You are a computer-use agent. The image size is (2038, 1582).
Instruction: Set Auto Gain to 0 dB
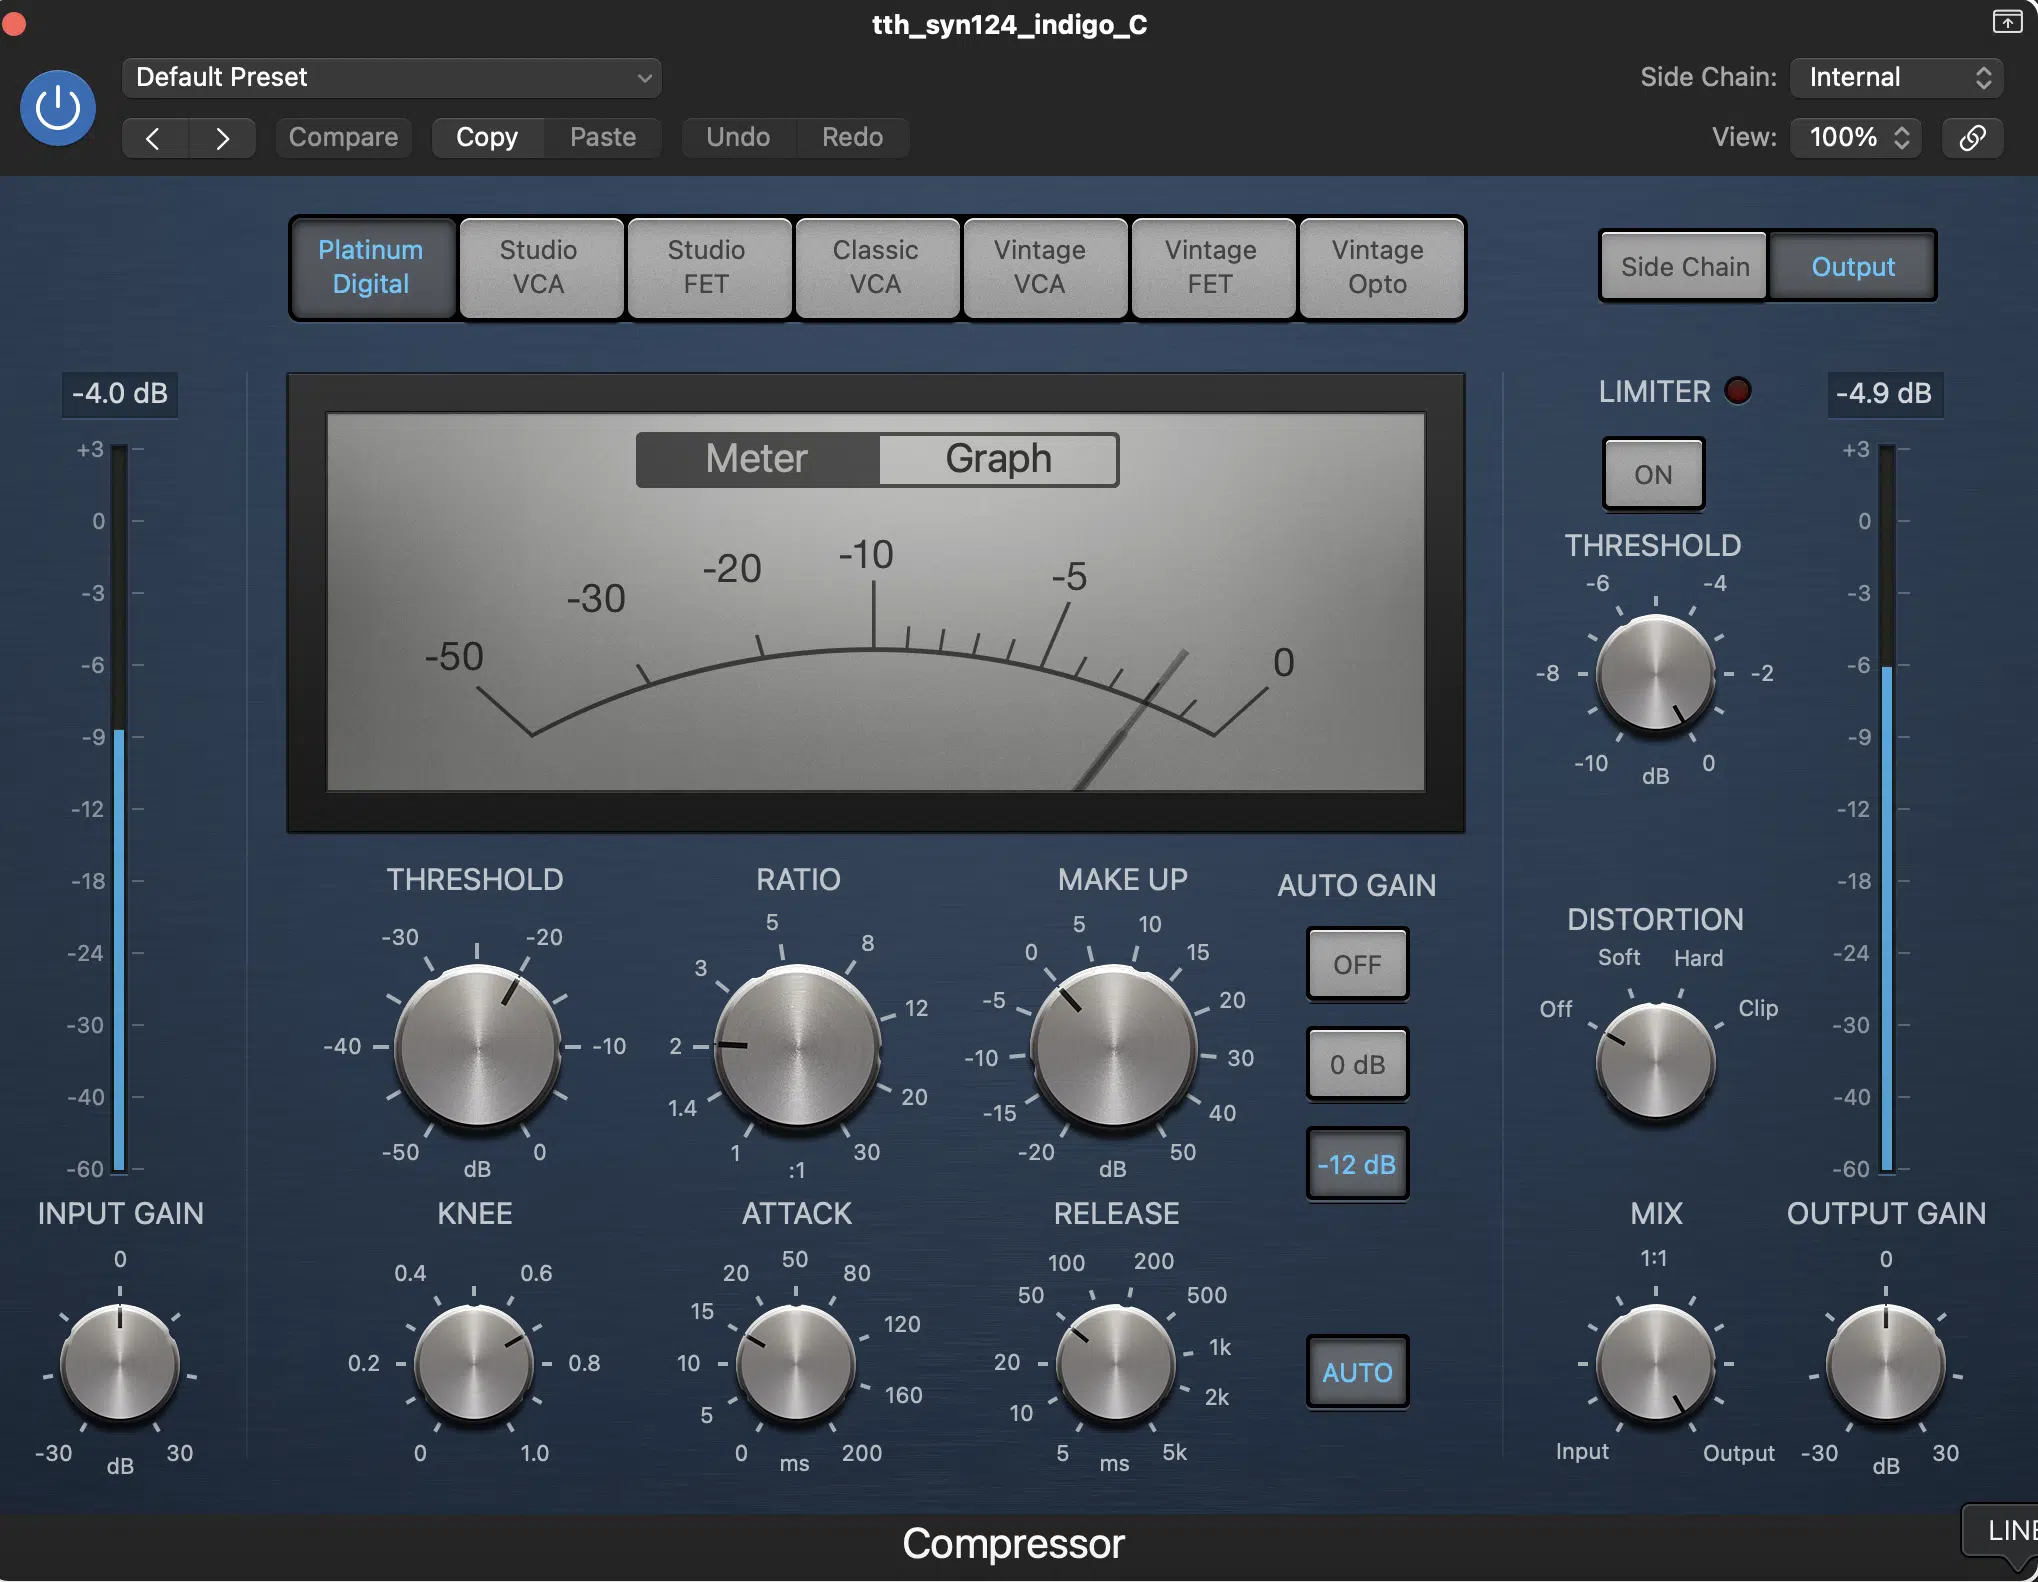[1357, 1064]
